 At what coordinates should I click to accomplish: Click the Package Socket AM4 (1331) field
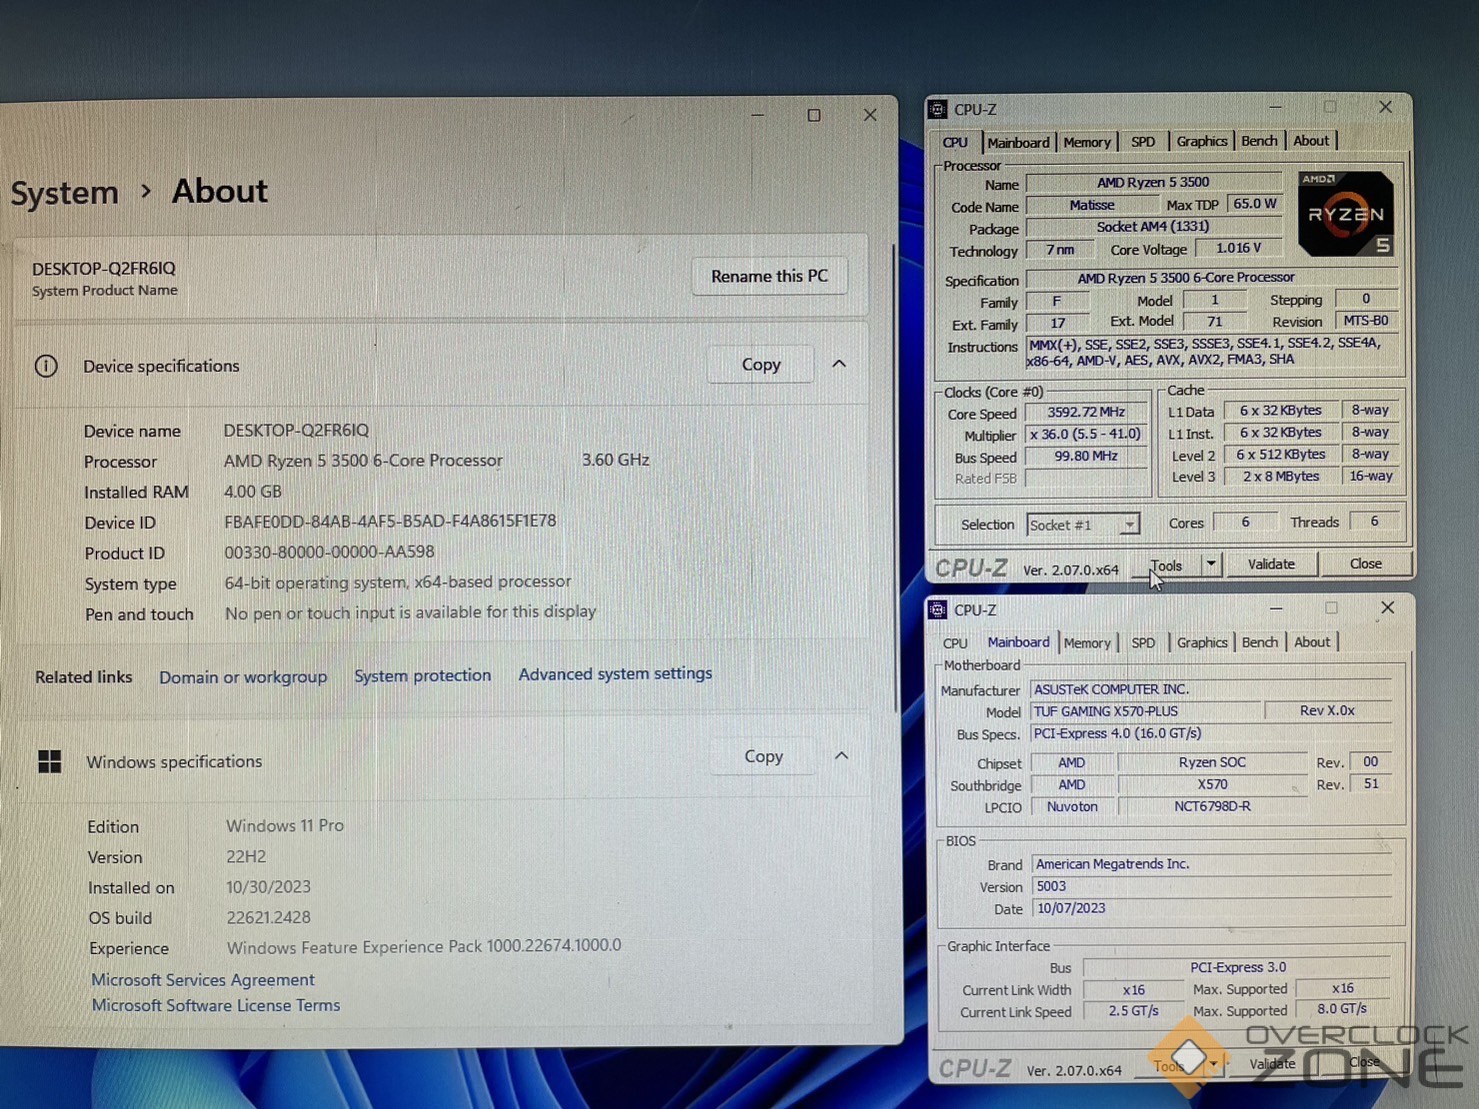click(1153, 227)
